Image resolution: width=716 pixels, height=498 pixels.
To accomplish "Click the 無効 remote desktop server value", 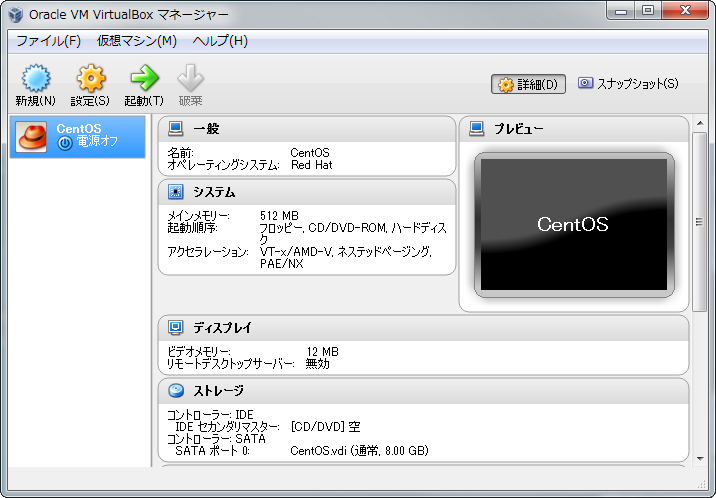I will tap(317, 364).
